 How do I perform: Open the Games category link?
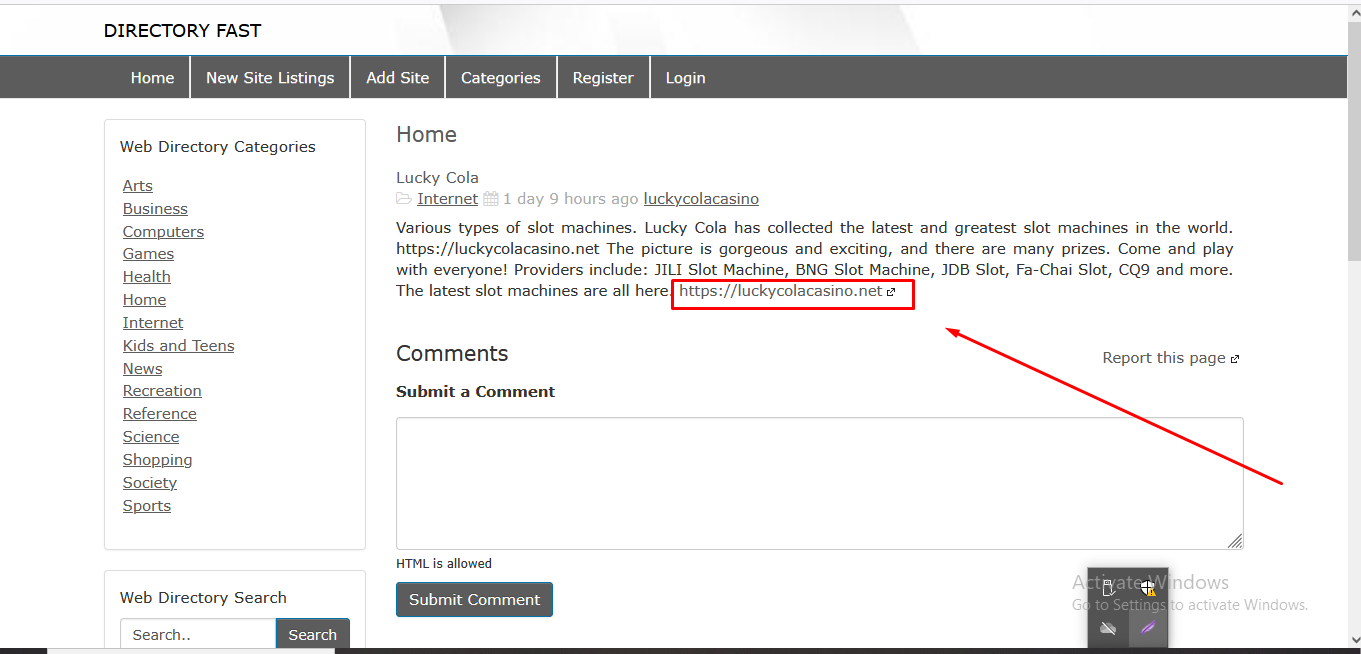(x=148, y=254)
